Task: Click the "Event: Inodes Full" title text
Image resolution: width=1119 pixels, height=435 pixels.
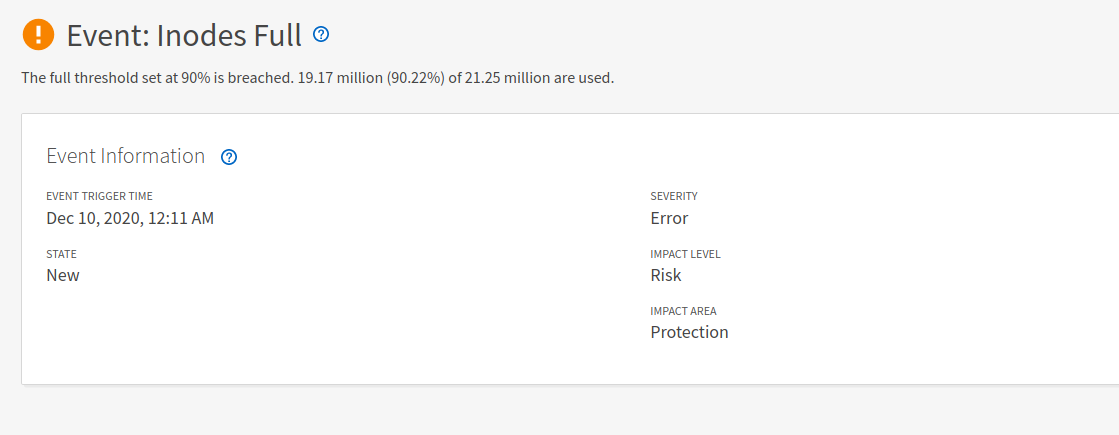Action: click(x=184, y=36)
